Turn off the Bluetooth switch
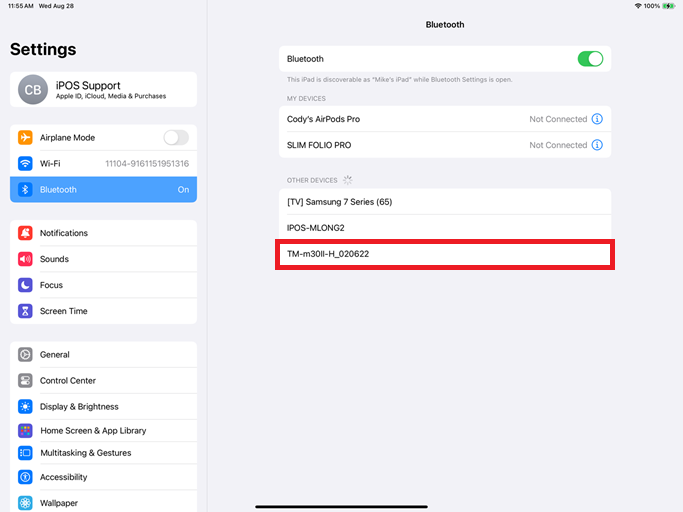683x512 pixels. pos(590,59)
